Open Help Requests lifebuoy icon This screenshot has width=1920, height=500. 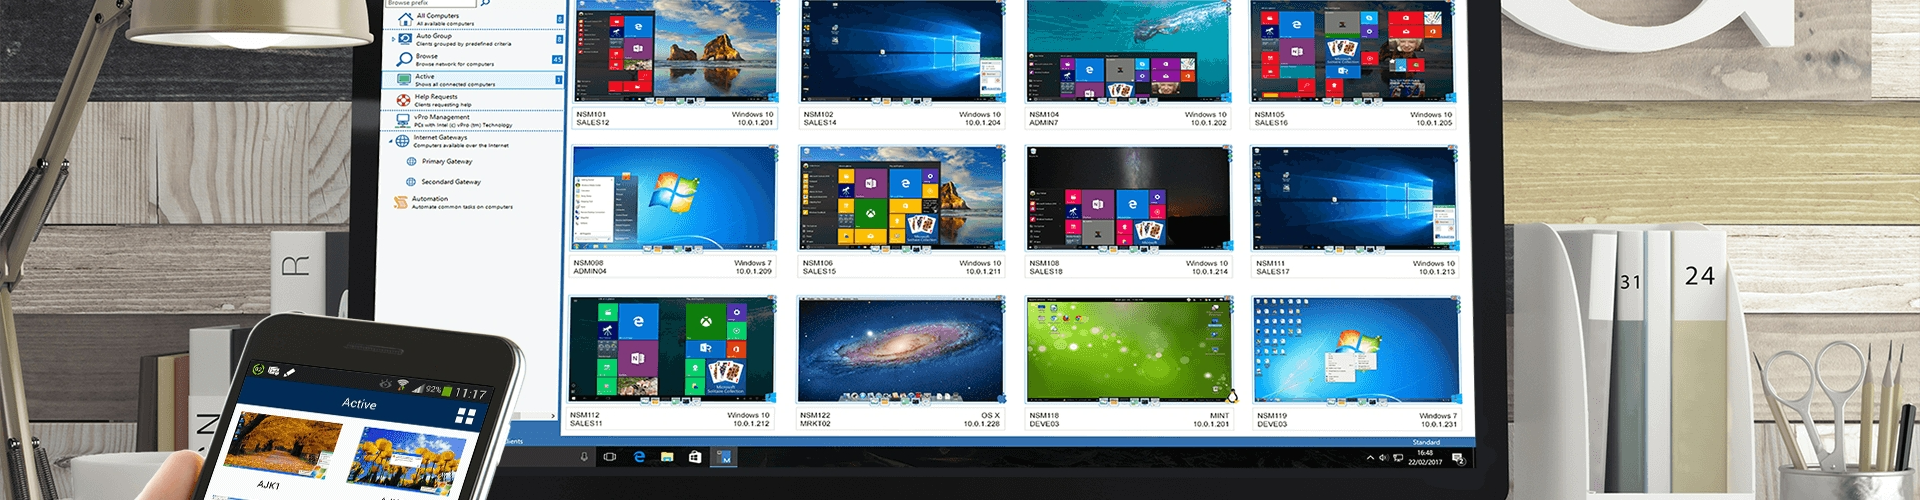tap(403, 100)
